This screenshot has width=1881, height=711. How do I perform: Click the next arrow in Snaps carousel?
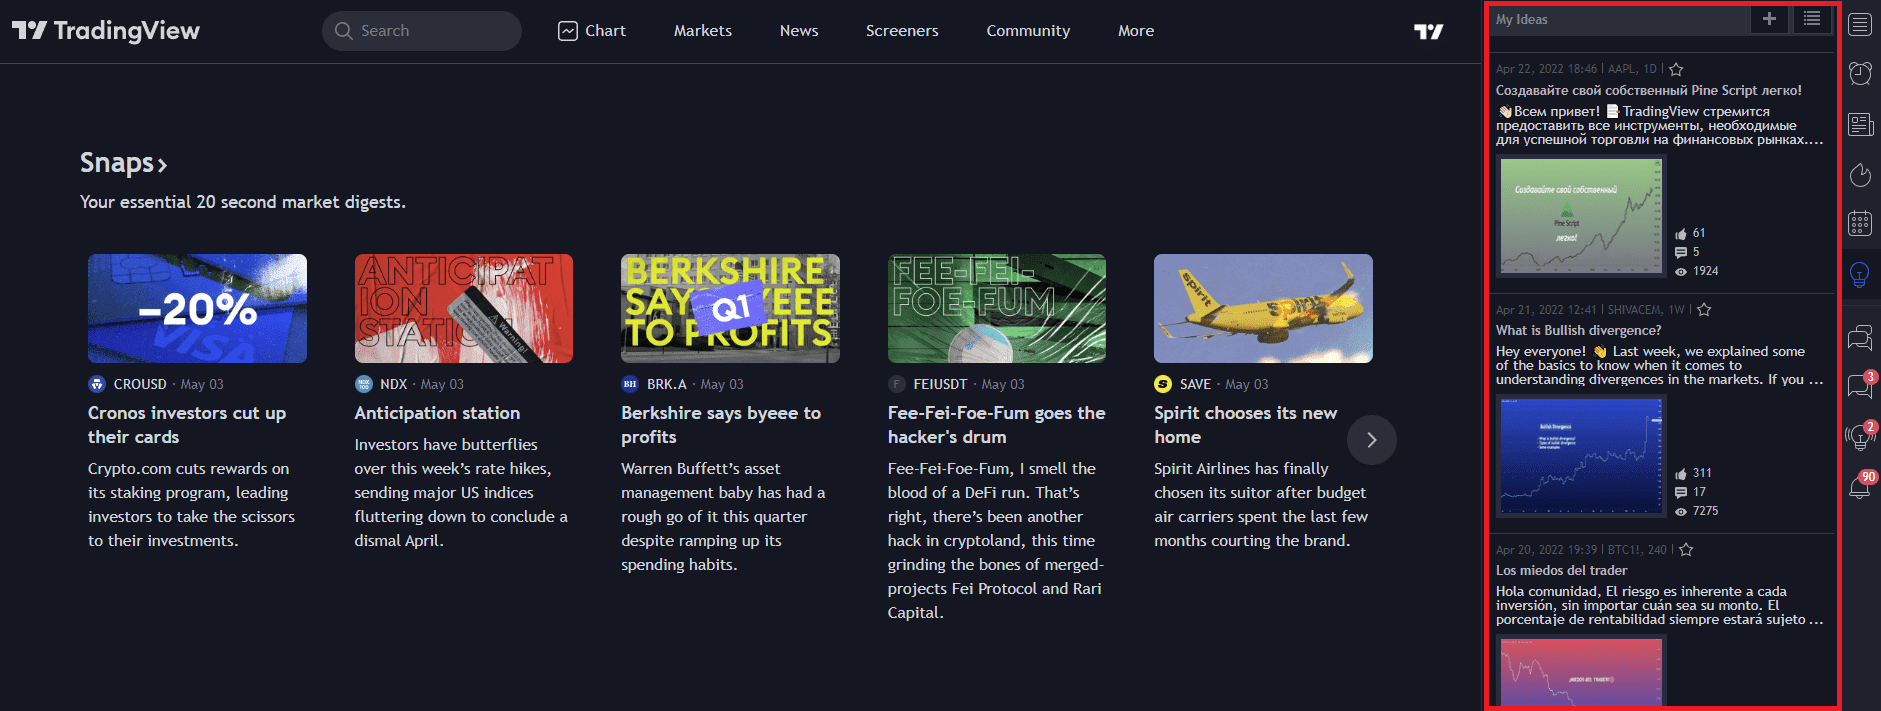[x=1372, y=440]
